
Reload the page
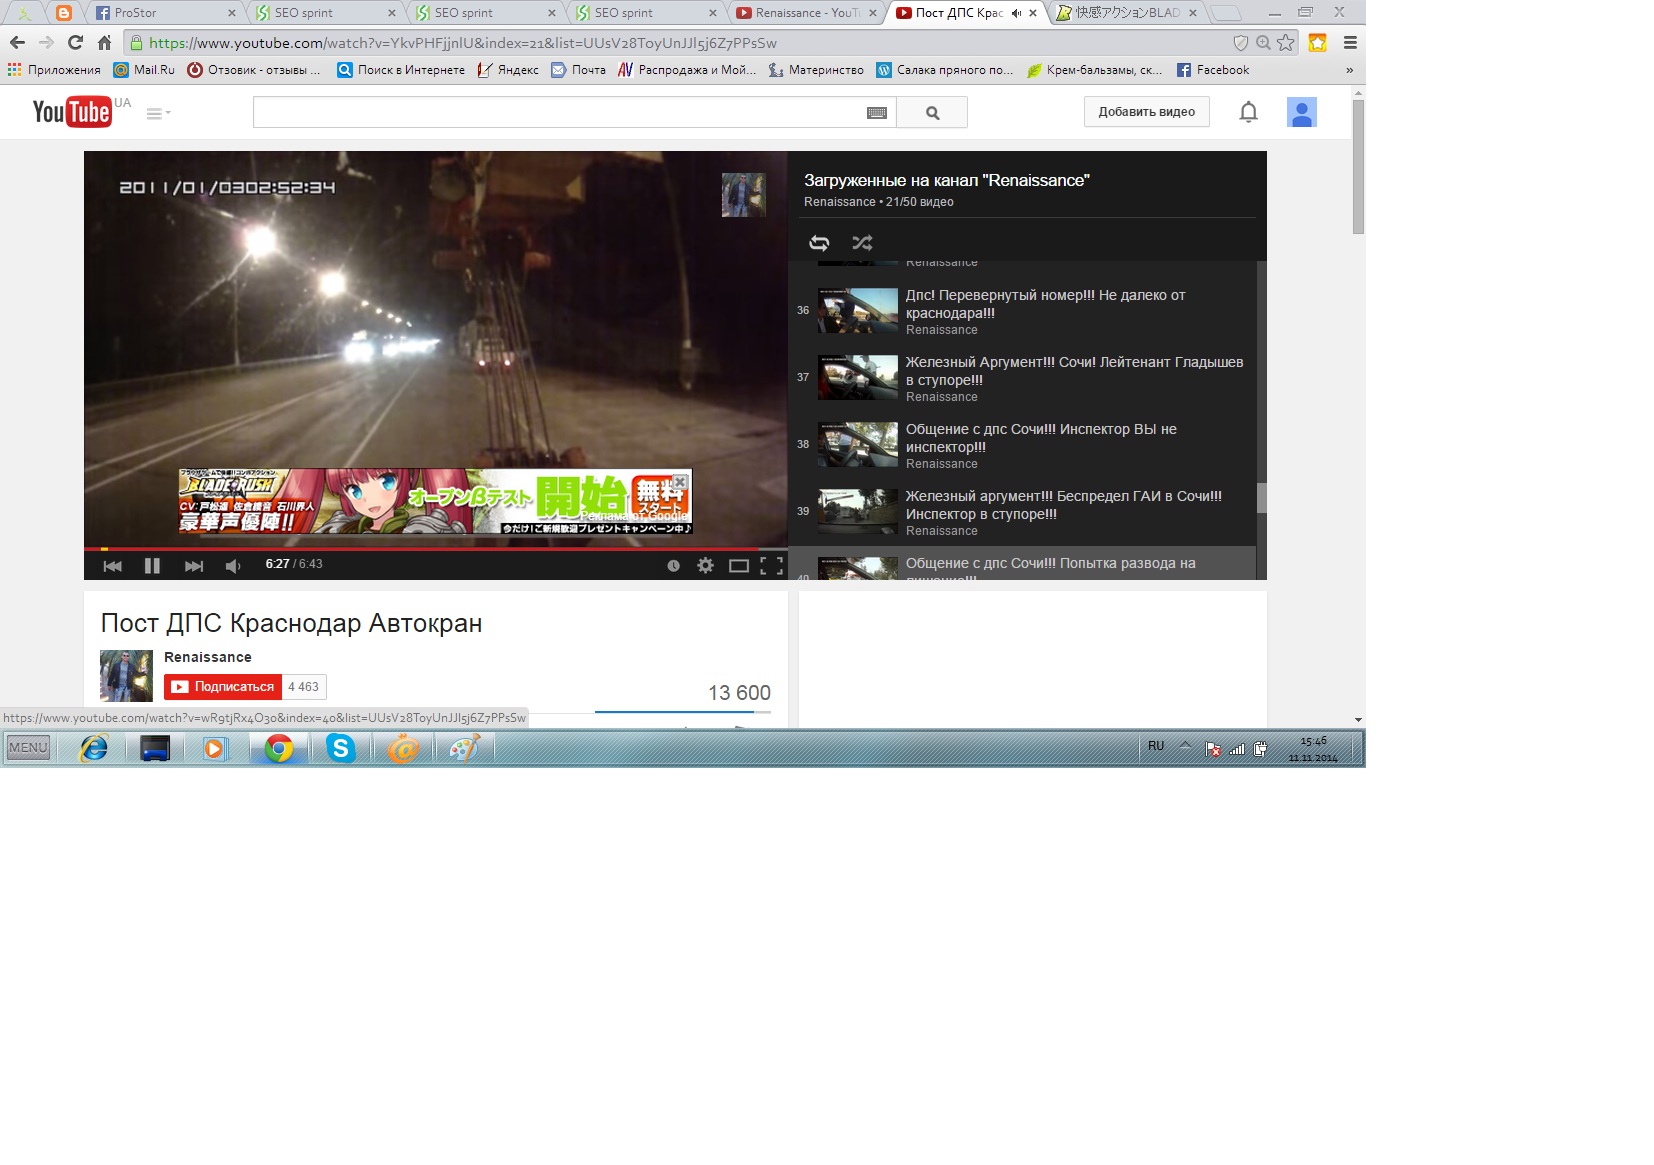(x=75, y=42)
